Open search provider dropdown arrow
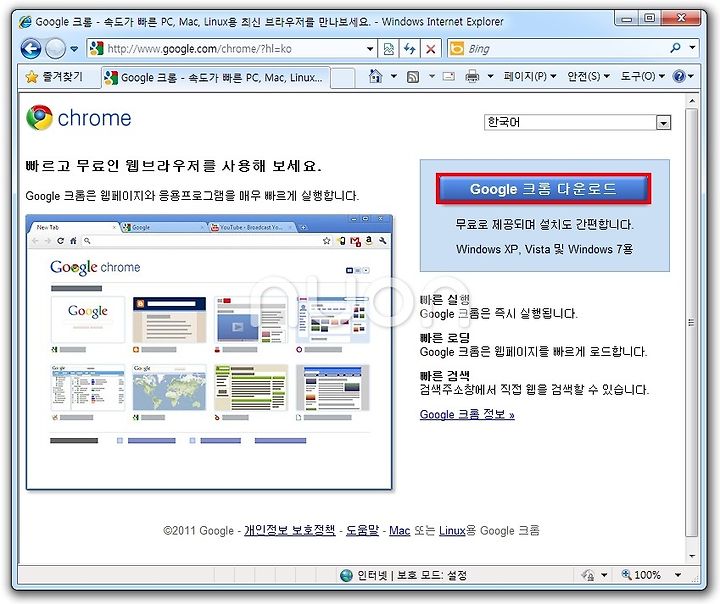The image size is (720, 604). coord(692,48)
